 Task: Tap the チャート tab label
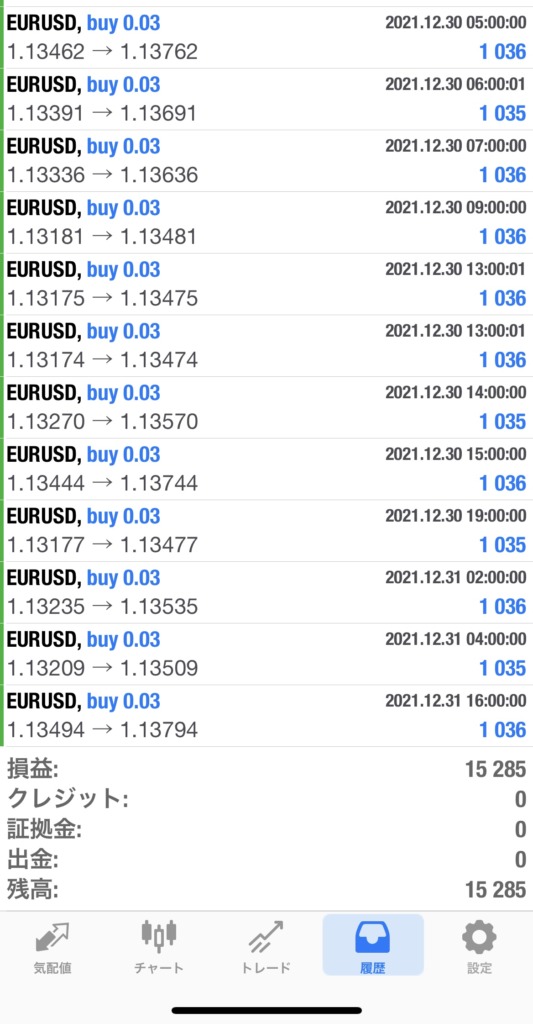[159, 968]
